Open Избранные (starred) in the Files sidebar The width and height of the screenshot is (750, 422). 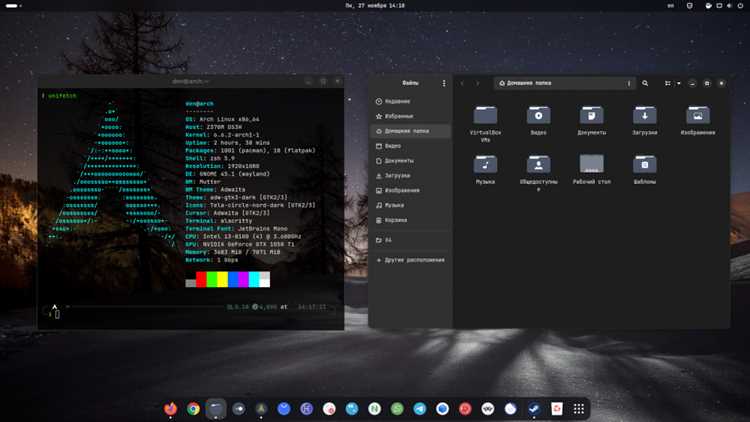pyautogui.click(x=410, y=116)
